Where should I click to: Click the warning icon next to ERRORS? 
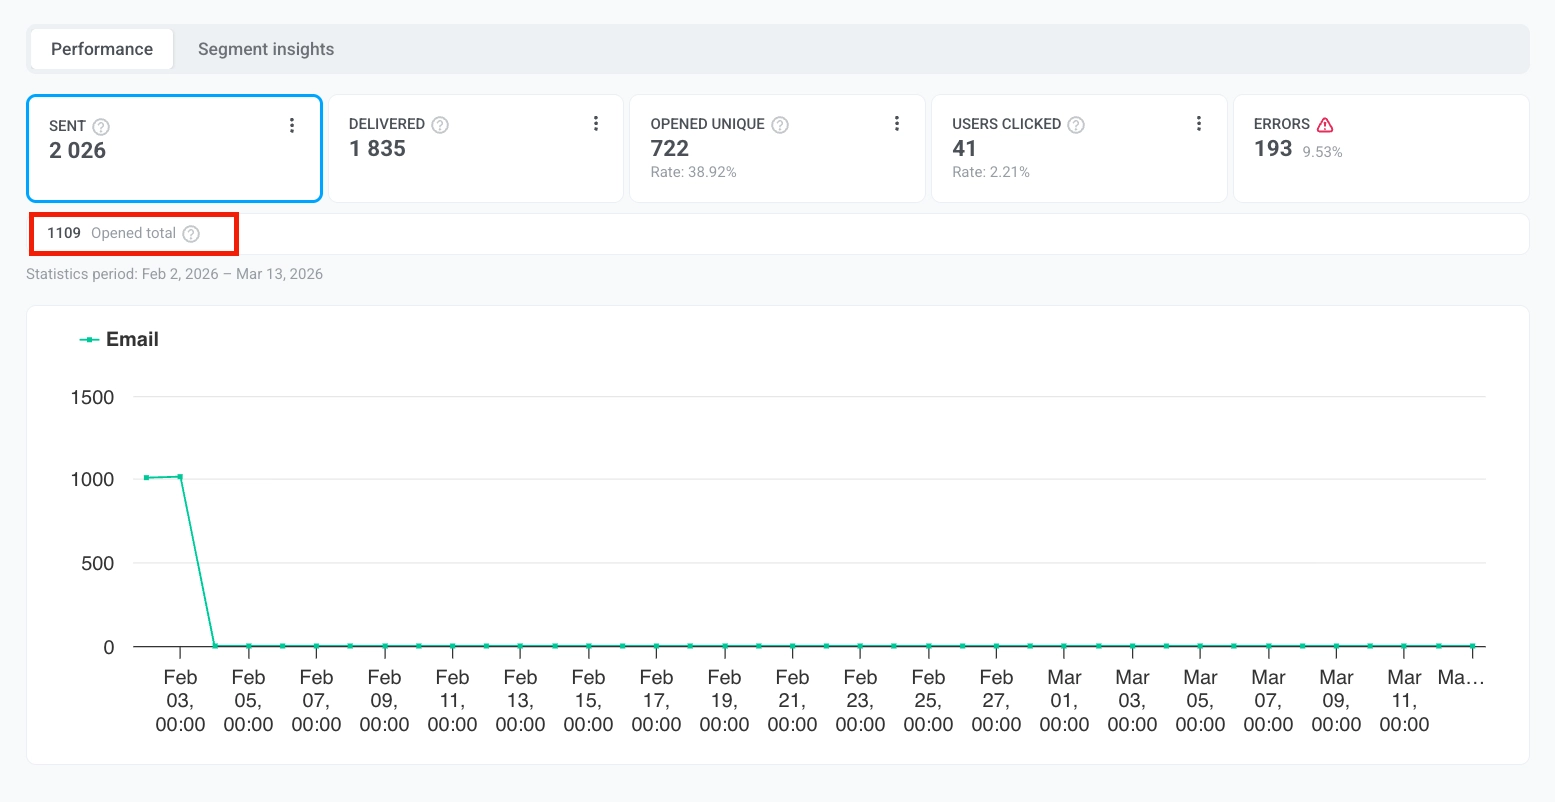(x=1325, y=124)
